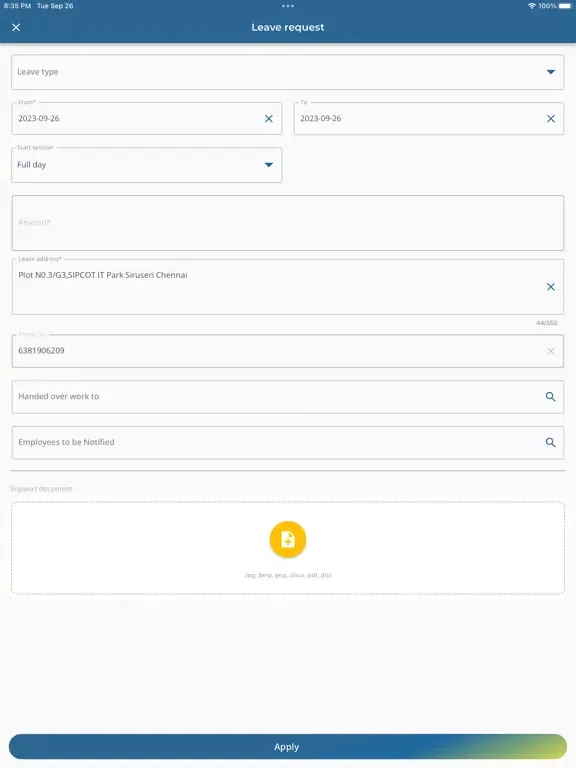Screen dimensions: 576x768
Task: Focus the Reason text area
Action: click(x=288, y=223)
